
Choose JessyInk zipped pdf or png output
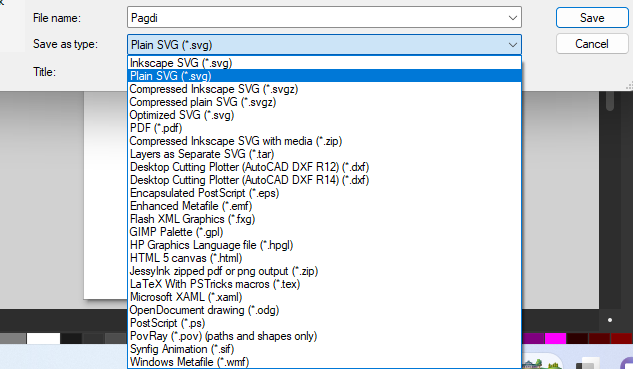point(324,271)
